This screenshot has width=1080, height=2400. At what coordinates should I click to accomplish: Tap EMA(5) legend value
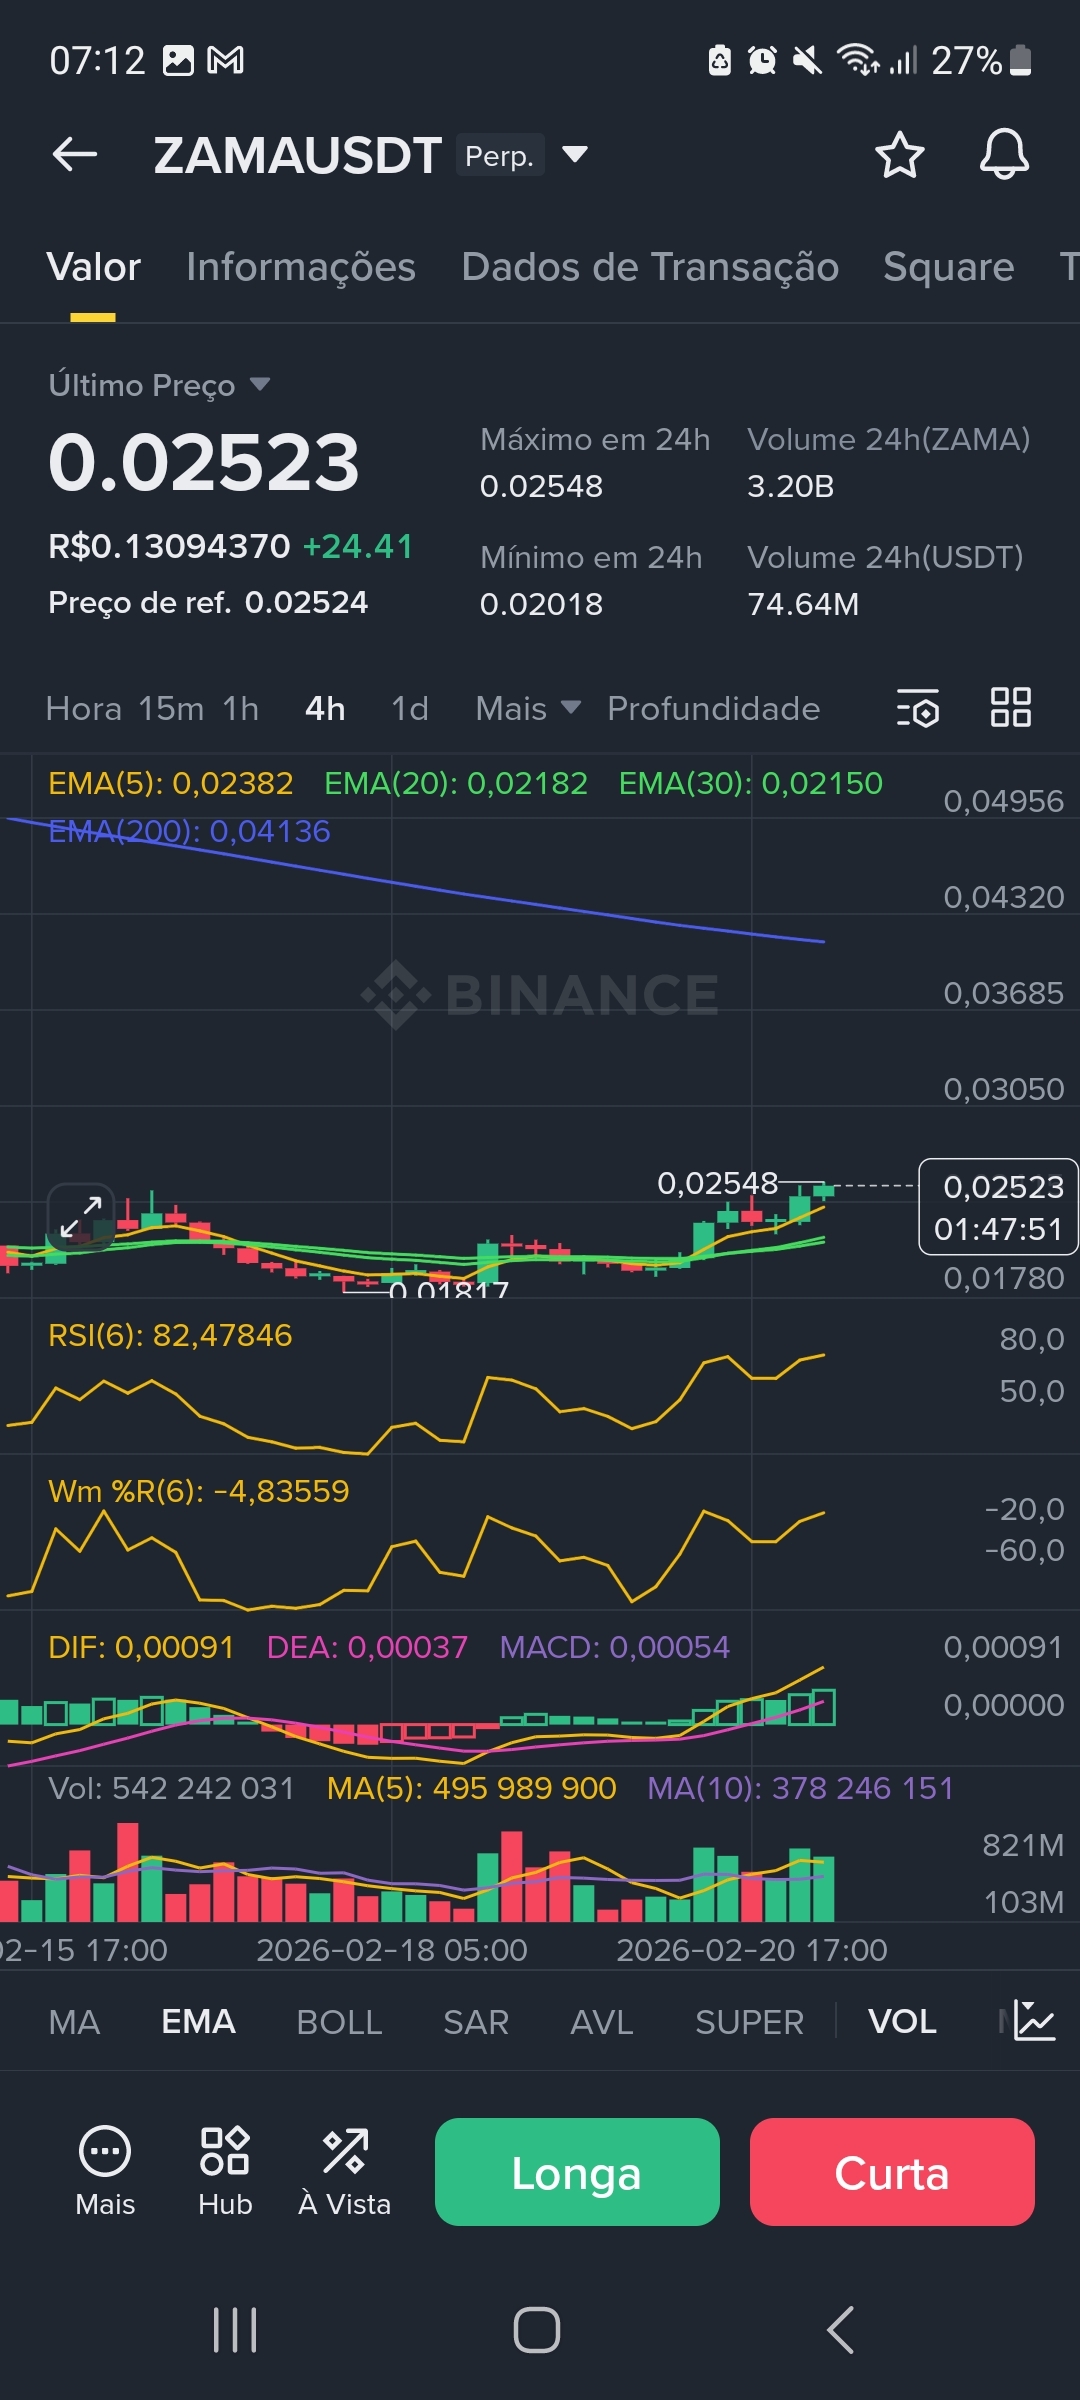click(x=171, y=783)
